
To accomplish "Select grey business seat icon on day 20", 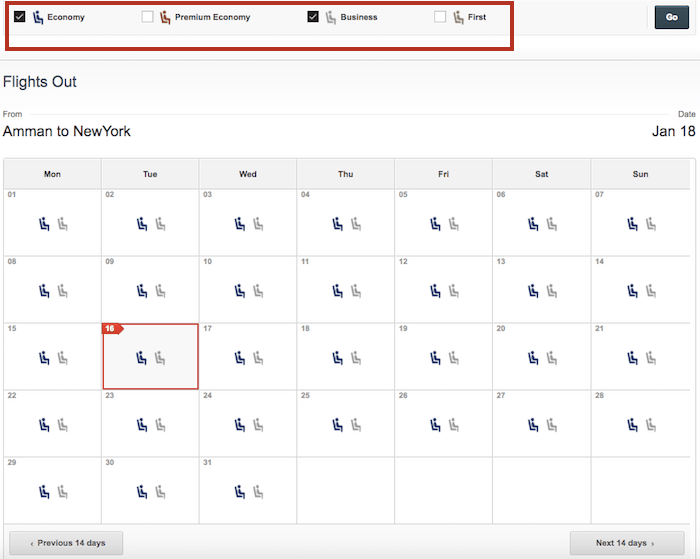I will pyautogui.click(x=552, y=358).
